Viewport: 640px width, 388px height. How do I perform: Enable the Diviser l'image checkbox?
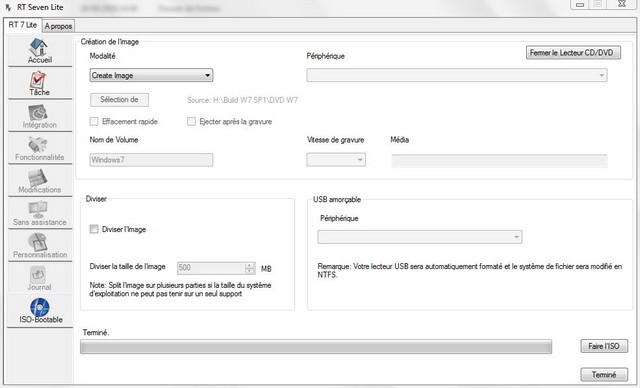[x=94, y=229]
